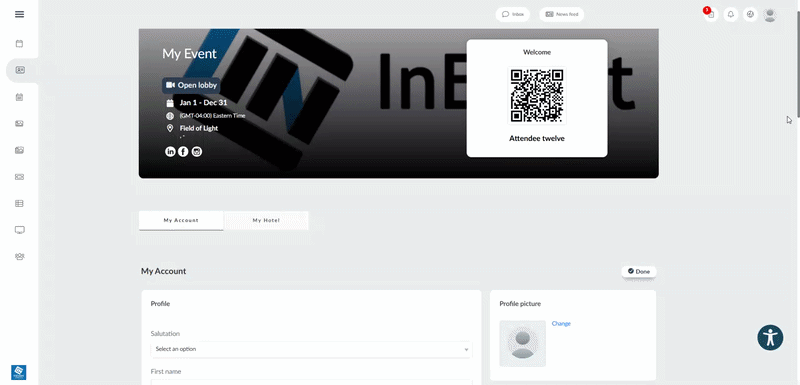Switch to the My Account tab
800x385 pixels.
[181, 220]
